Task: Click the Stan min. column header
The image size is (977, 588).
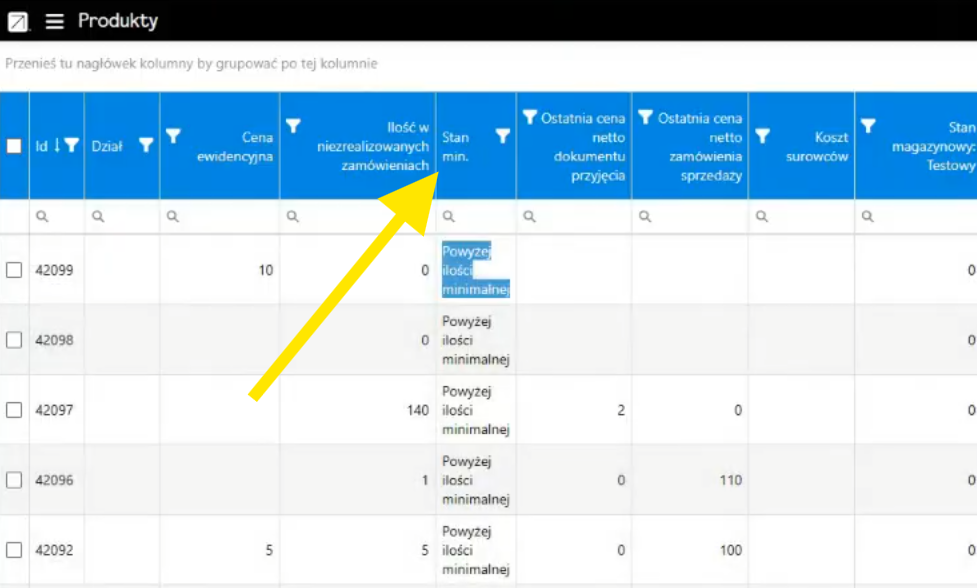Action: click(457, 146)
